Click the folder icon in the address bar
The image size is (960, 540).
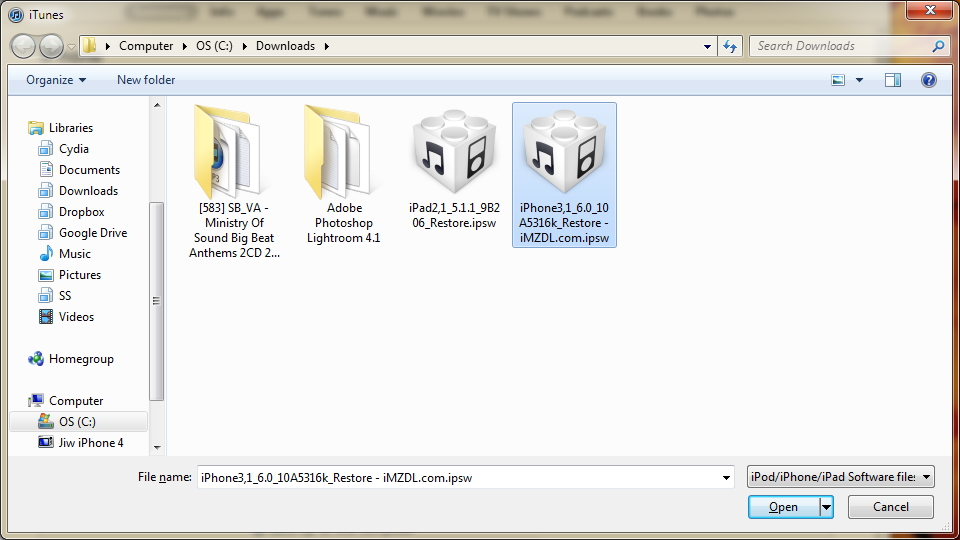point(90,46)
